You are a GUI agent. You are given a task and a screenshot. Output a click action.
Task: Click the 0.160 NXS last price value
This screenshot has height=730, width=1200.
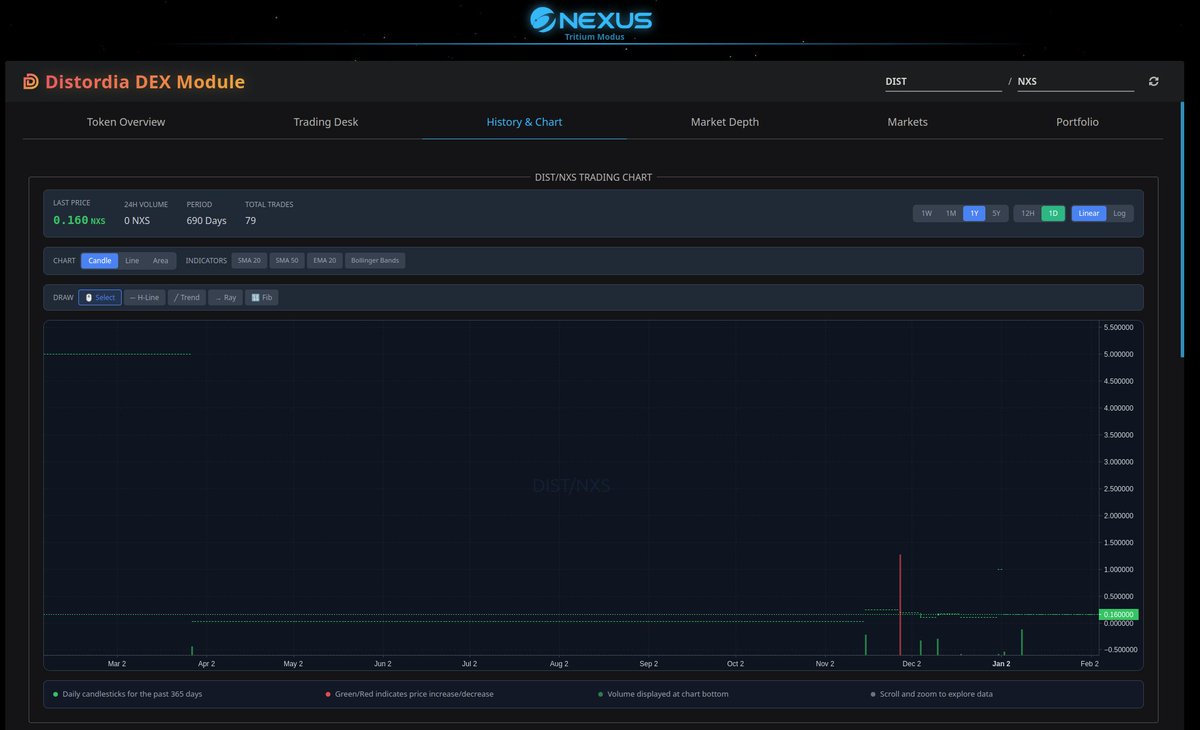pyautogui.click(x=79, y=220)
